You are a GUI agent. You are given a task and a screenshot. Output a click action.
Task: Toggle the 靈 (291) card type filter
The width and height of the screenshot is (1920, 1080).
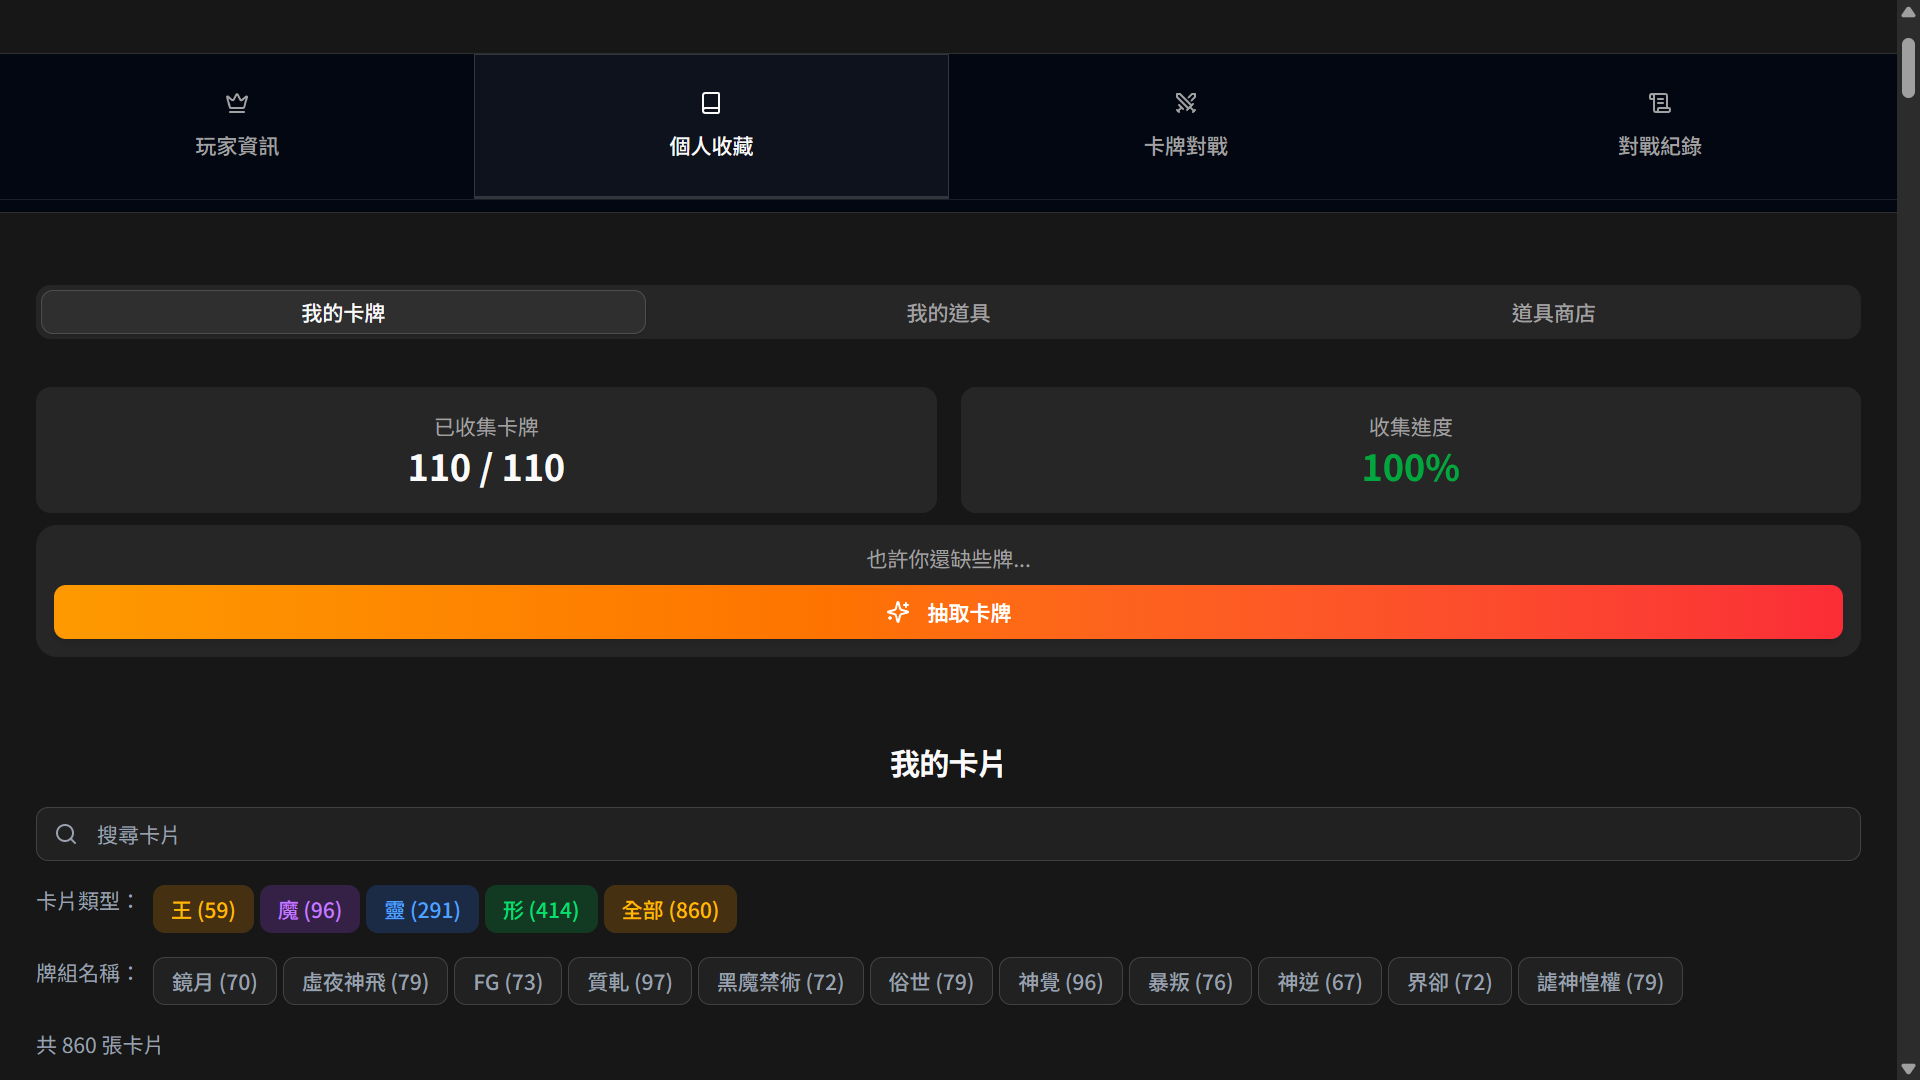[x=422, y=910]
